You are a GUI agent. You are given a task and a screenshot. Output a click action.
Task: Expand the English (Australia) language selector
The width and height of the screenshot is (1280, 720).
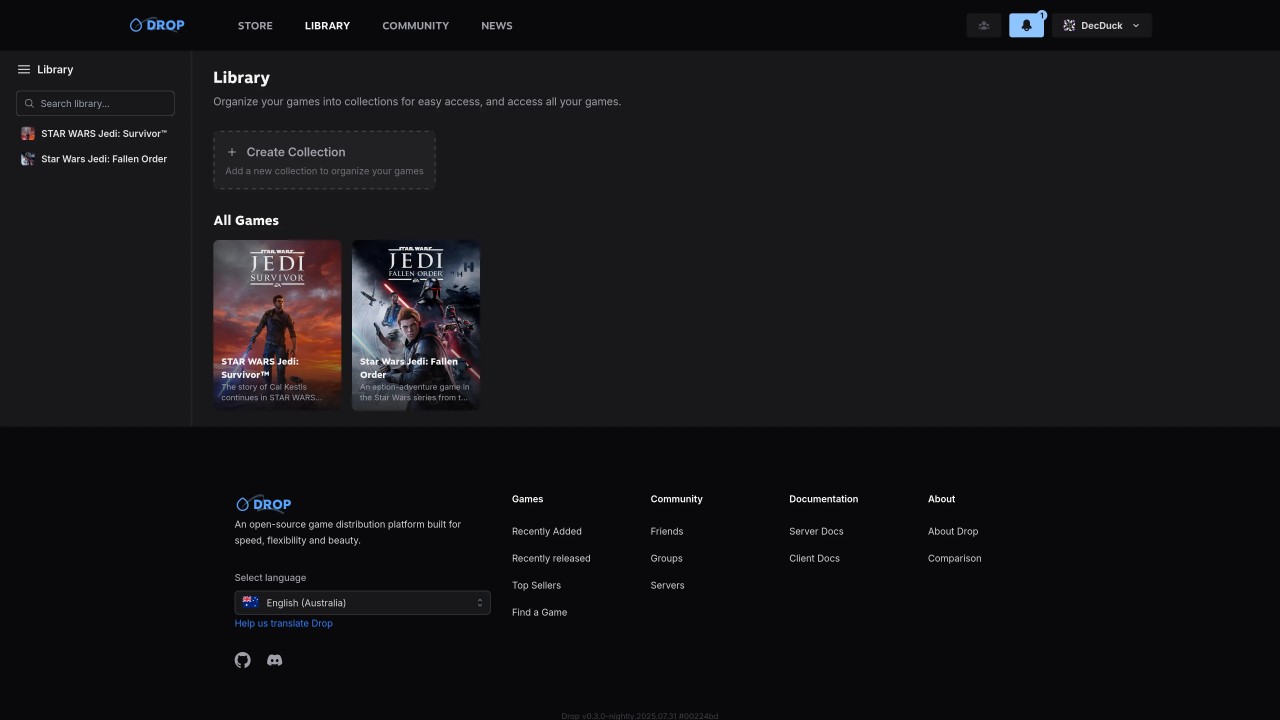point(362,603)
